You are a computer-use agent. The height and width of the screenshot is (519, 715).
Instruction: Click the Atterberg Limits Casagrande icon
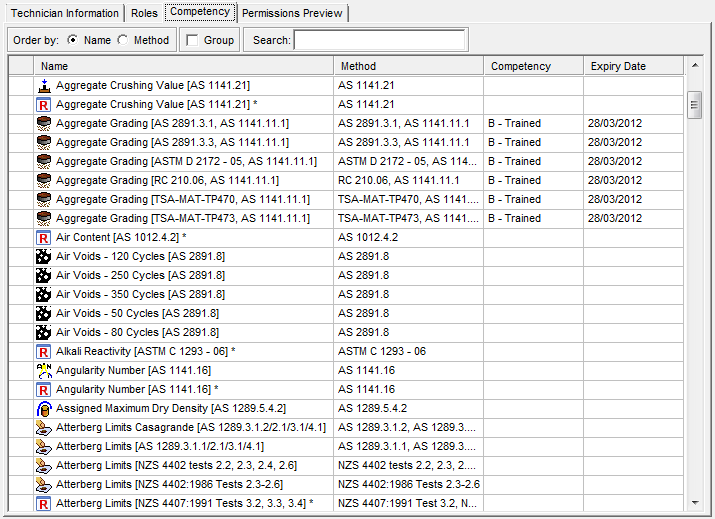[x=43, y=428]
